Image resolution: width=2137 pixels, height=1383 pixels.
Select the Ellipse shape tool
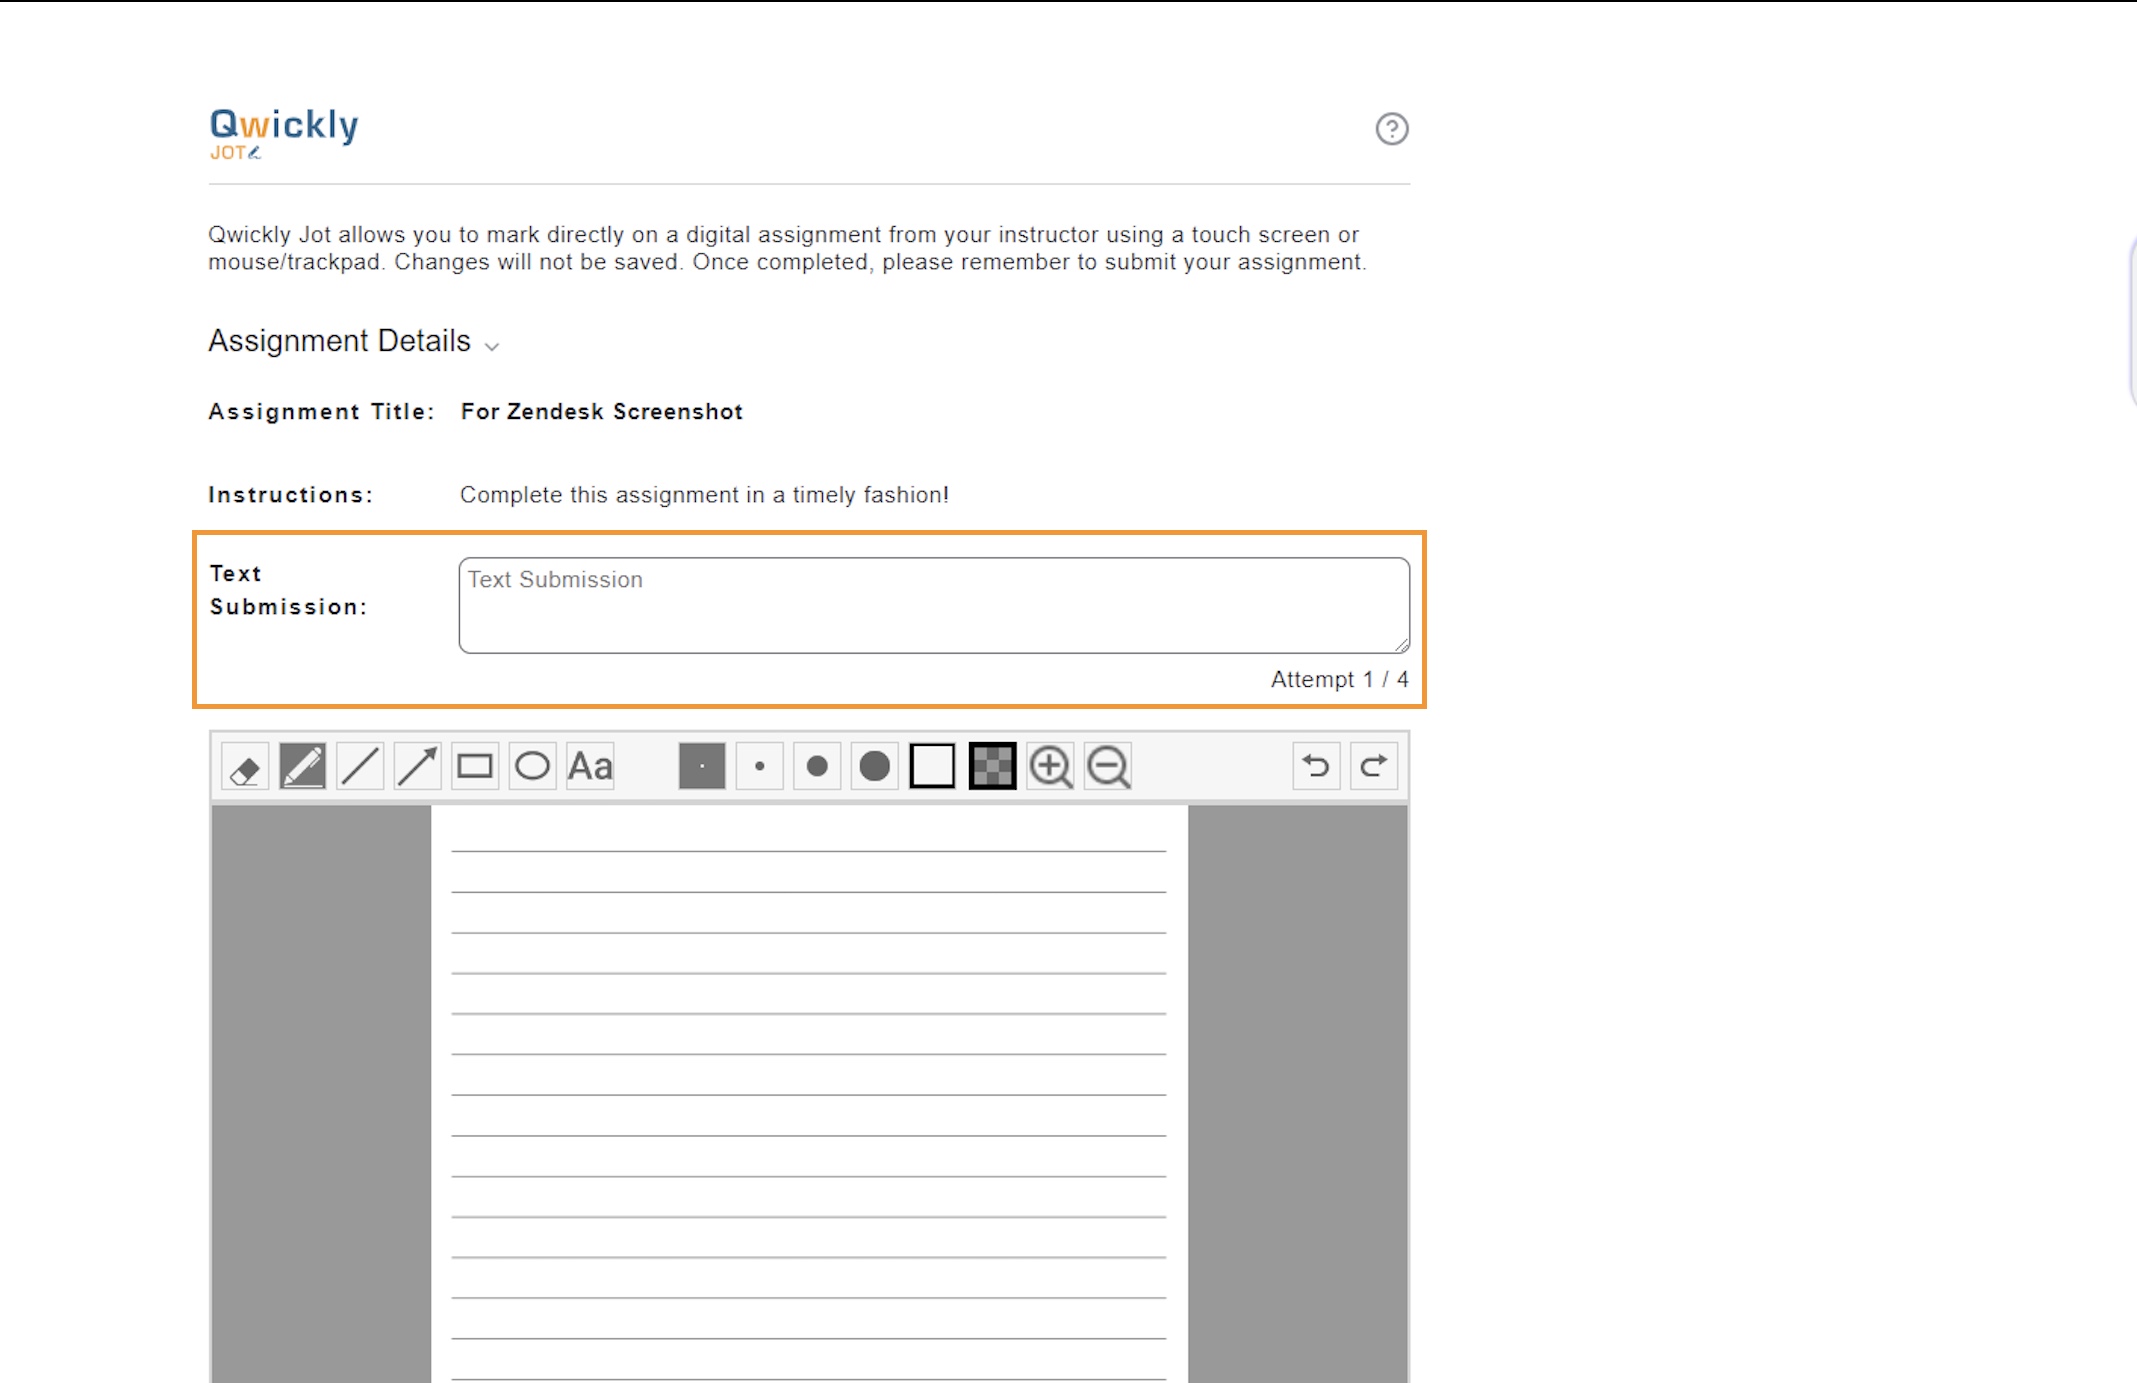pos(533,767)
